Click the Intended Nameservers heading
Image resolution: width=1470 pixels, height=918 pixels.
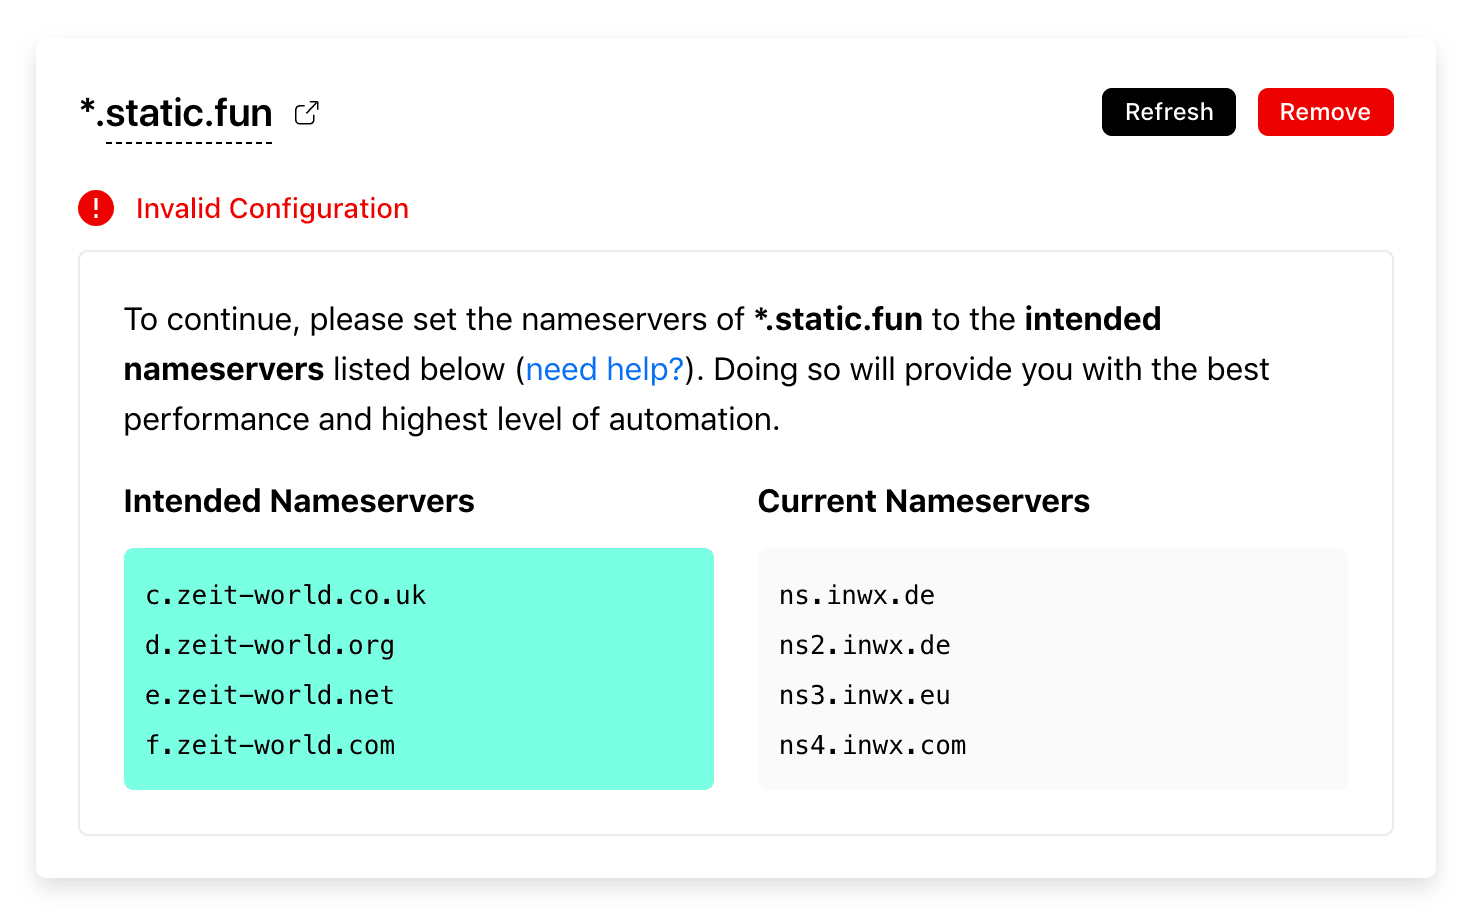pyautogui.click(x=299, y=501)
